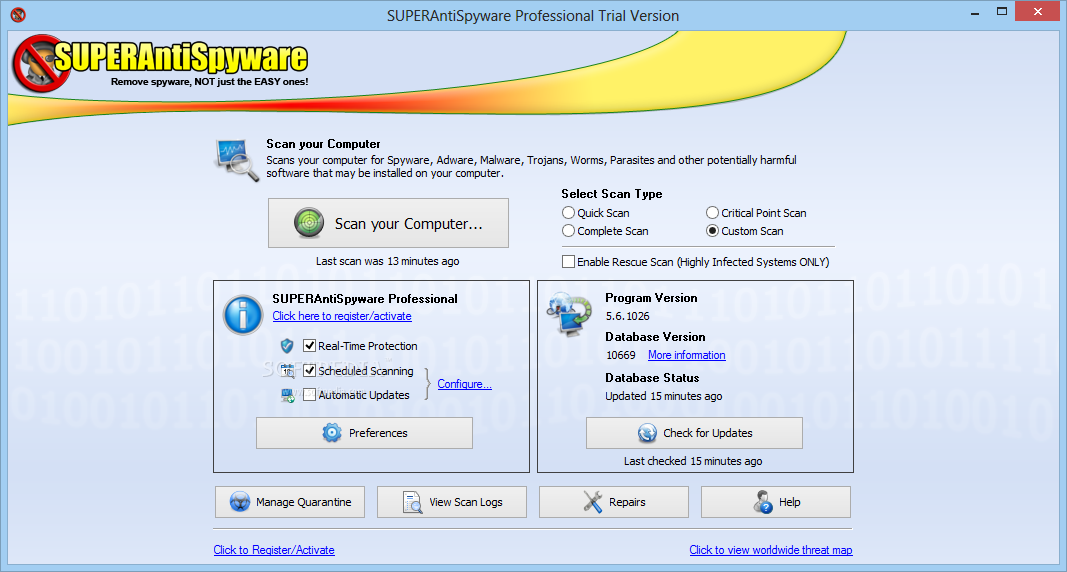Image resolution: width=1067 pixels, height=572 pixels.
Task: Click 'Last scan was 13 minutes ago' text
Action: [x=387, y=261]
